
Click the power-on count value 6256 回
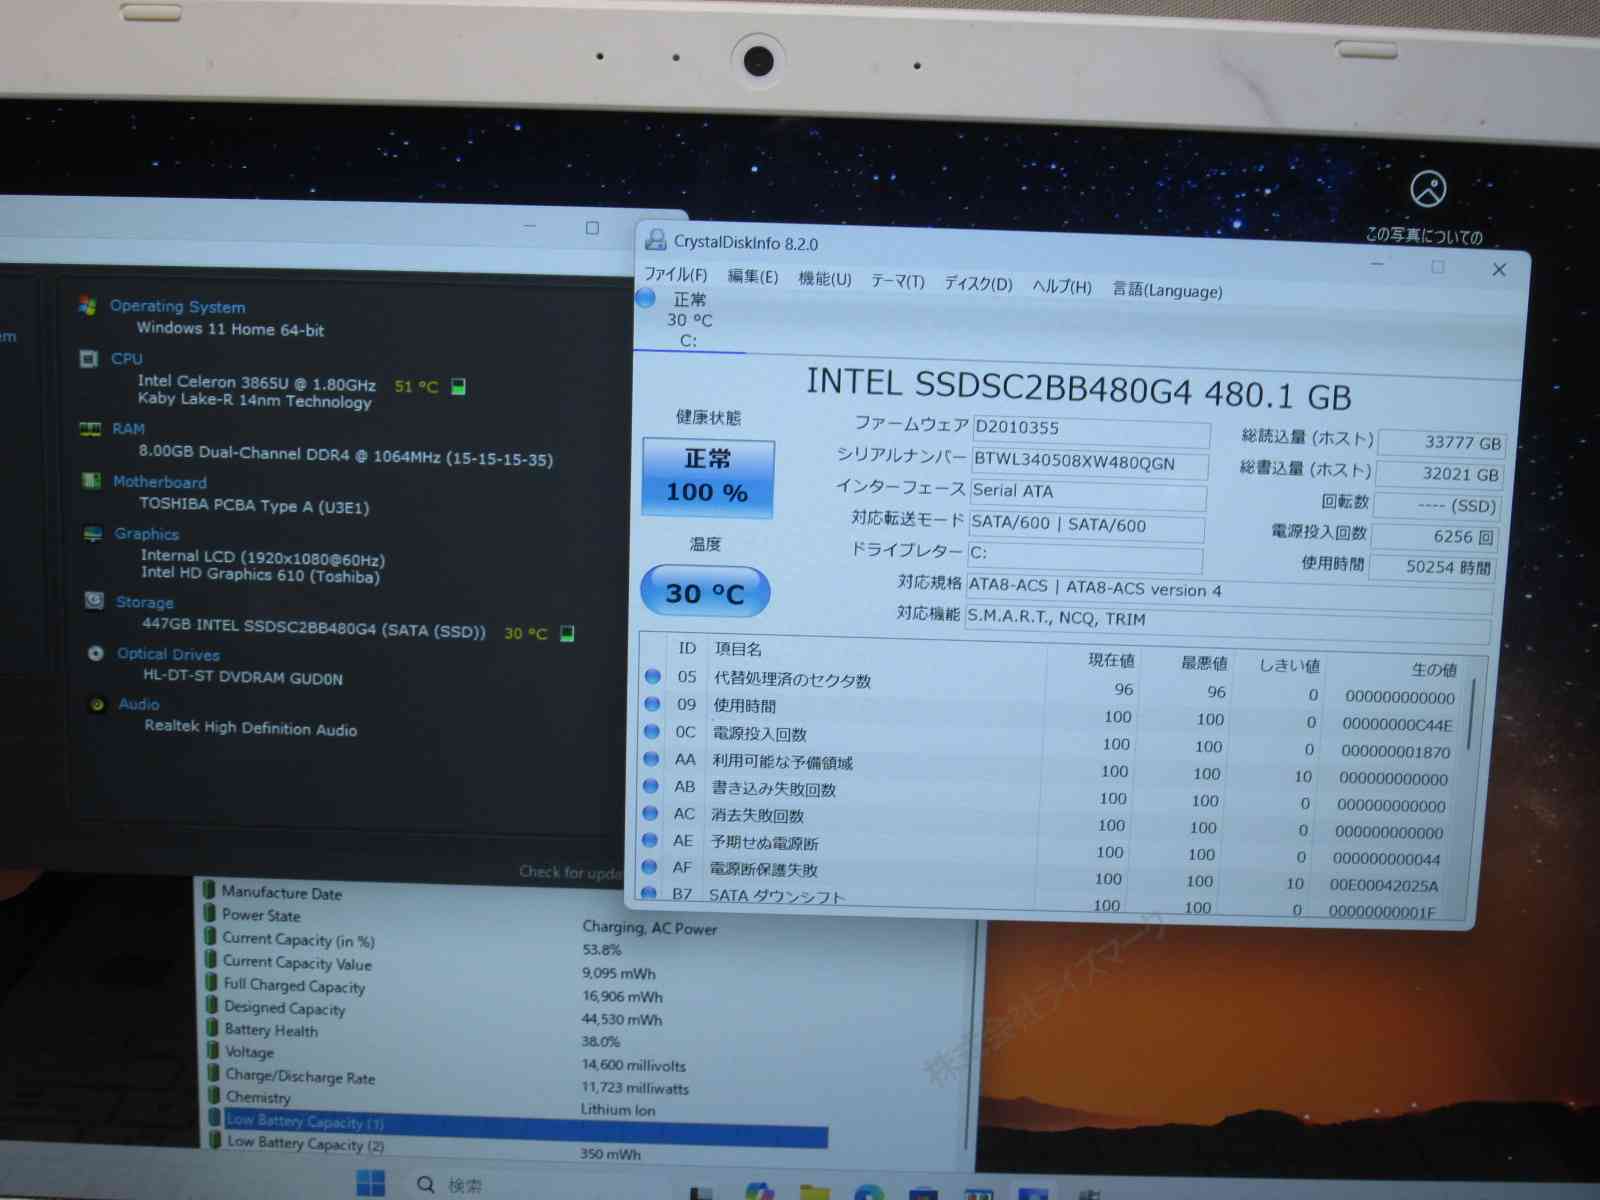tap(1435, 536)
